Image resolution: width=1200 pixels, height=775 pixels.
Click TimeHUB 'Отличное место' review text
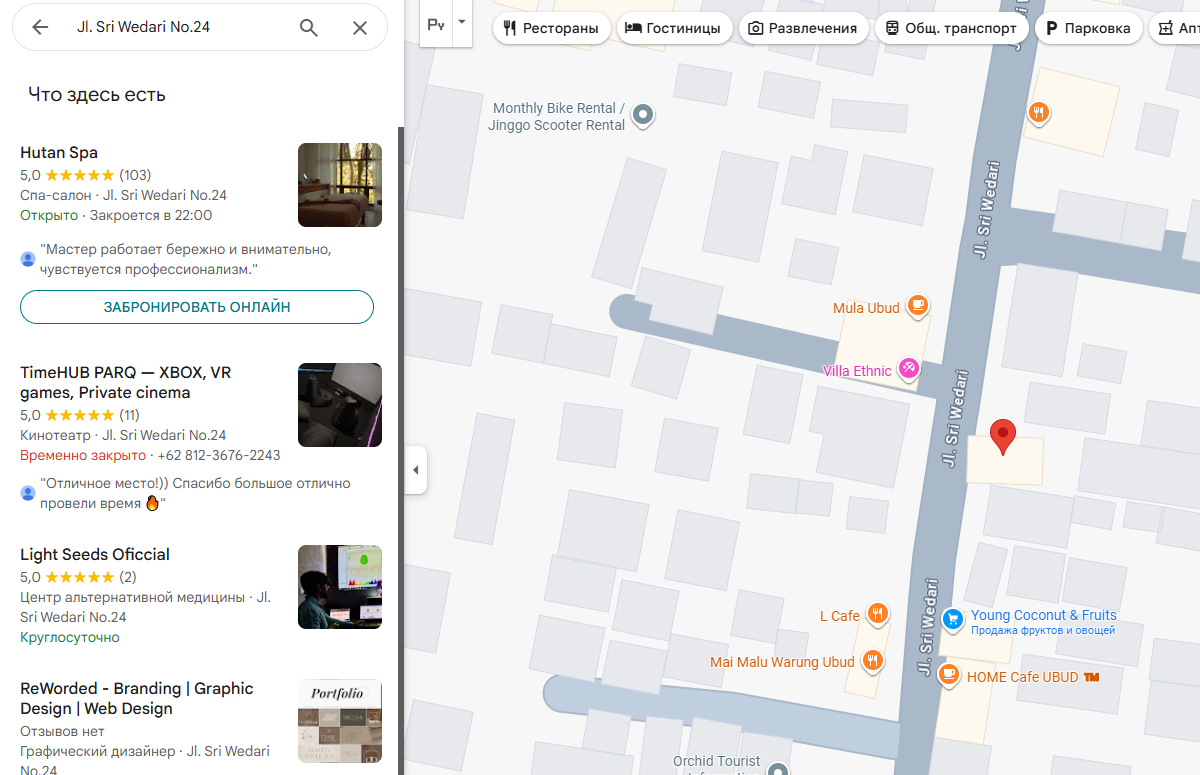tap(195, 493)
